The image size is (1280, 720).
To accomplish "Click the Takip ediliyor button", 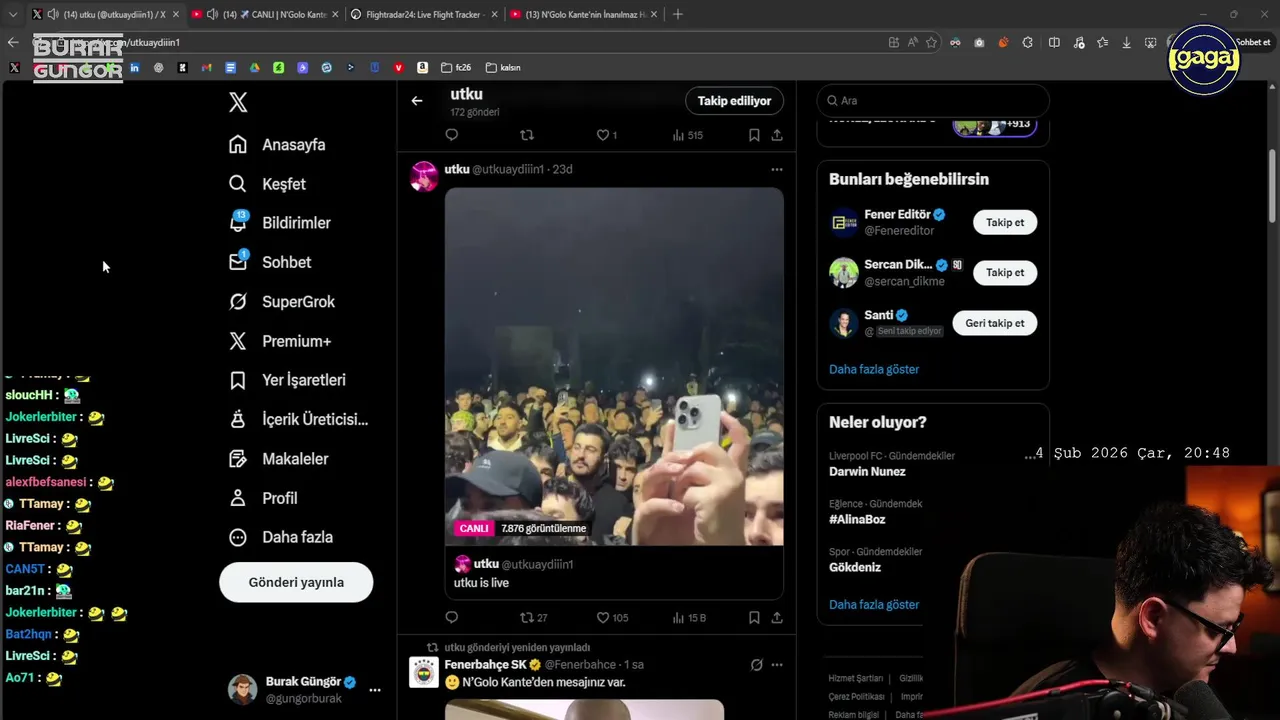I will pos(734,101).
